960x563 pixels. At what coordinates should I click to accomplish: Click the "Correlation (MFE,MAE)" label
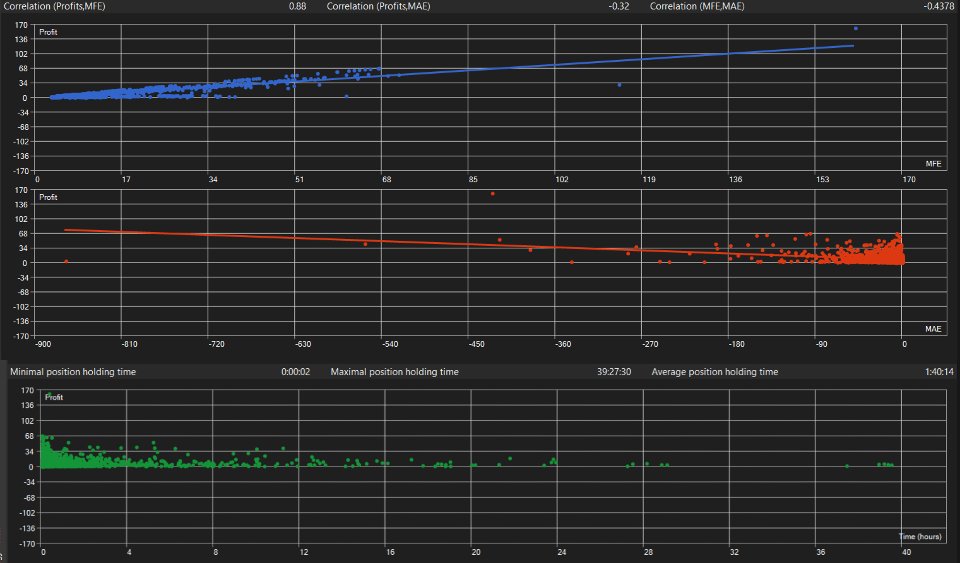tap(697, 6)
